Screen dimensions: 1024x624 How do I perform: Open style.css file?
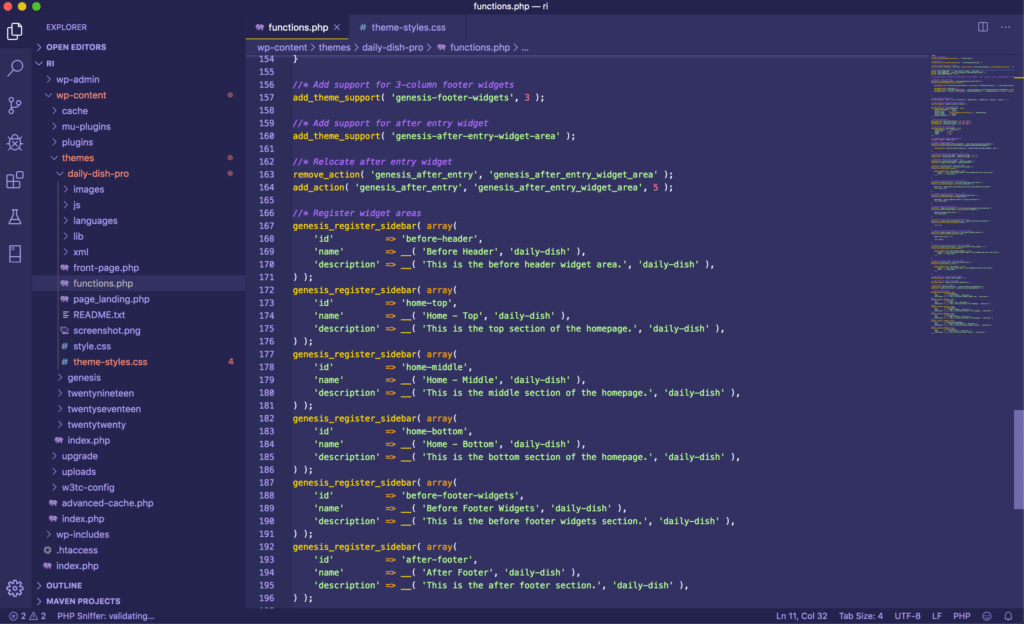point(91,346)
